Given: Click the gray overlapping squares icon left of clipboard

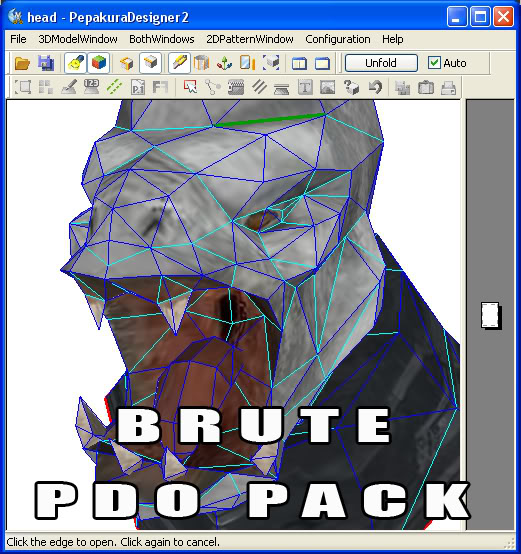Looking at the screenshot, I should pyautogui.click(x=403, y=88).
